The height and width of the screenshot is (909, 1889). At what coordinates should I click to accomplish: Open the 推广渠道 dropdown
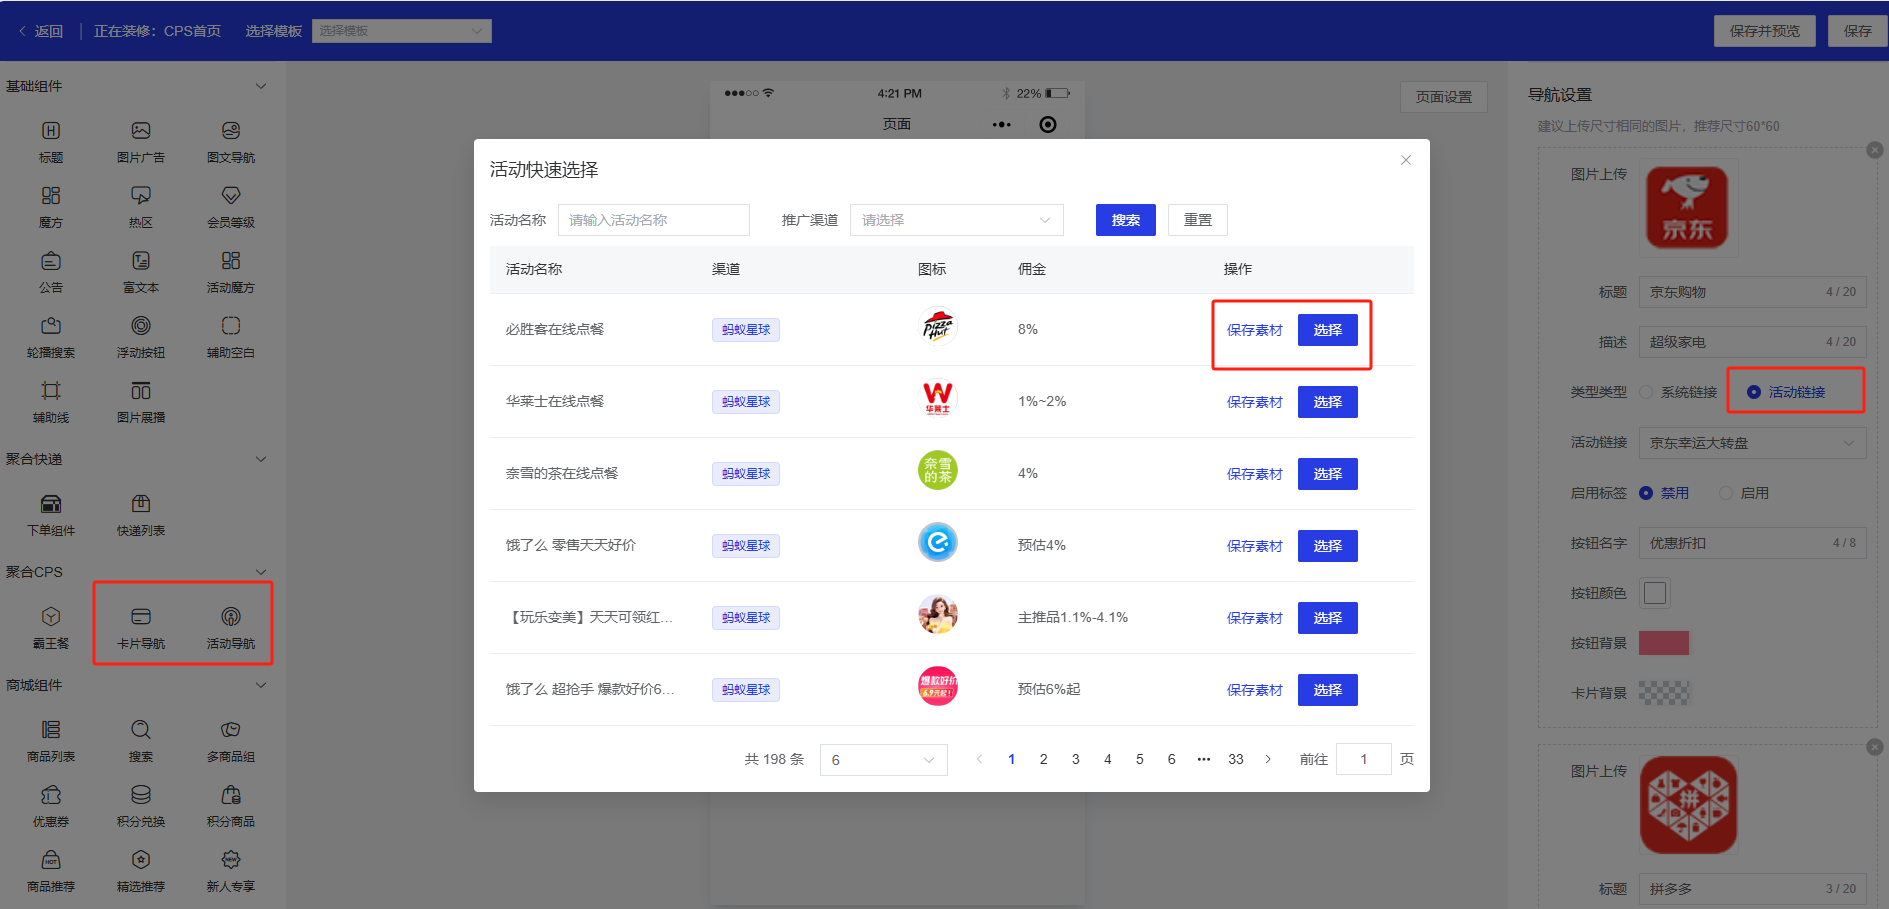[x=956, y=220]
